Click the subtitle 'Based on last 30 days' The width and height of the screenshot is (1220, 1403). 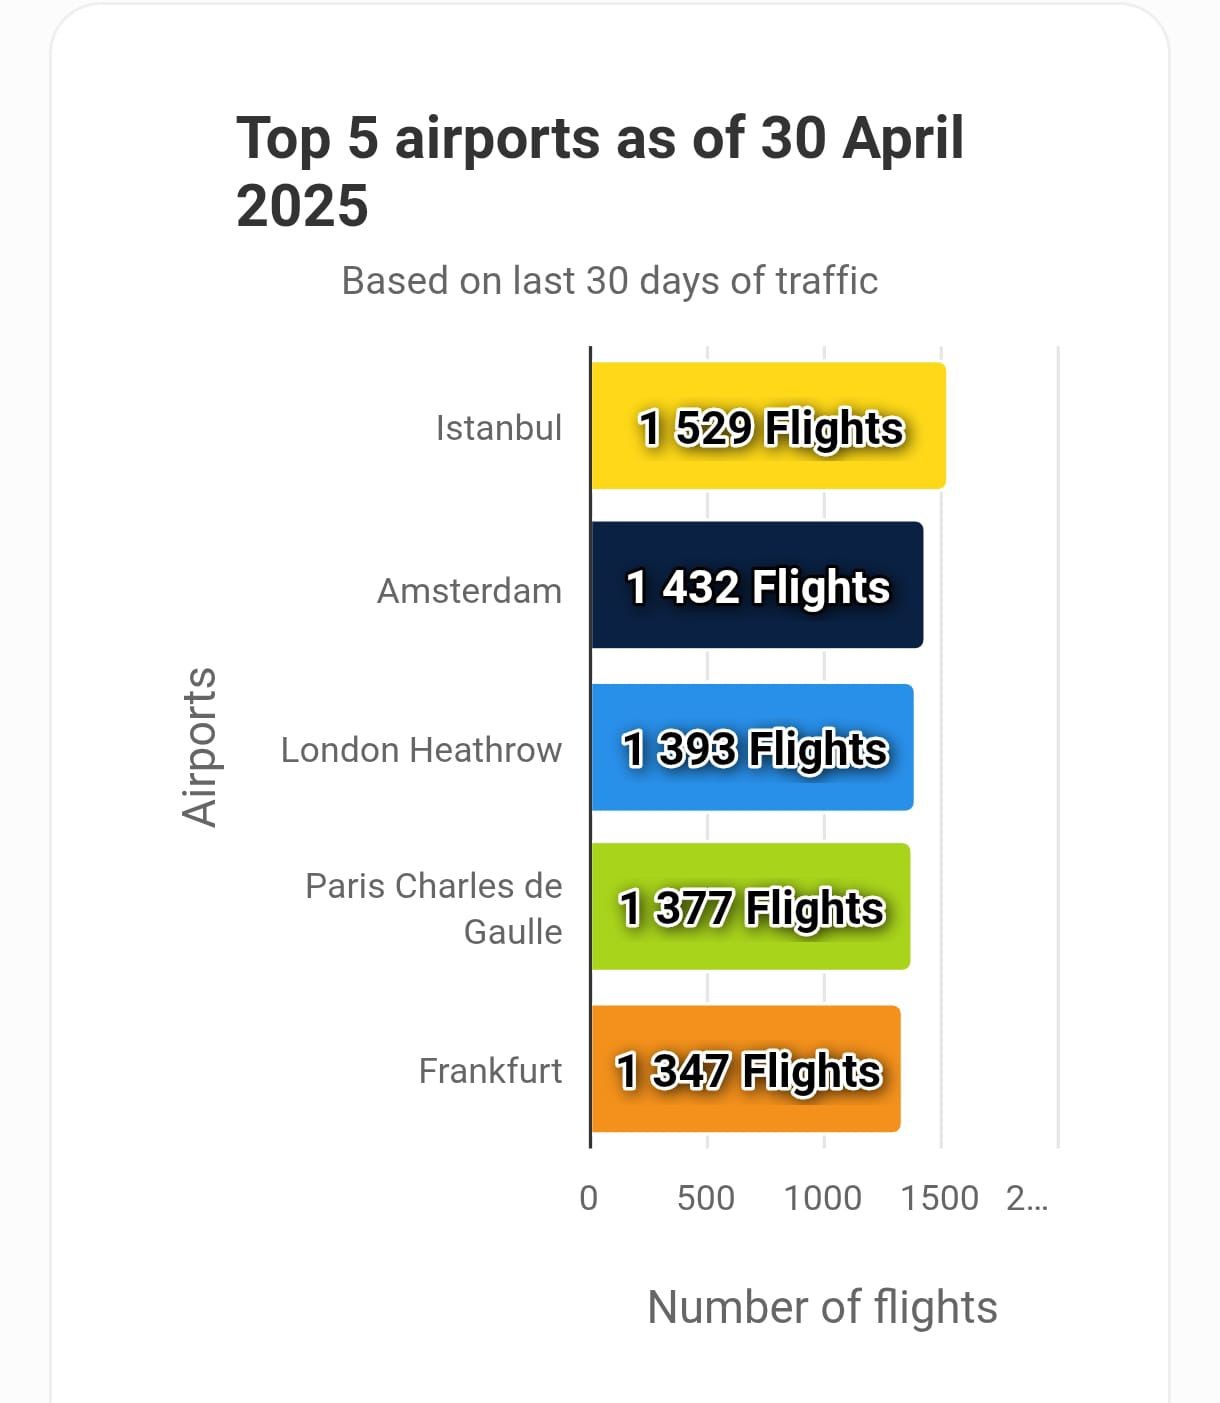click(x=609, y=281)
